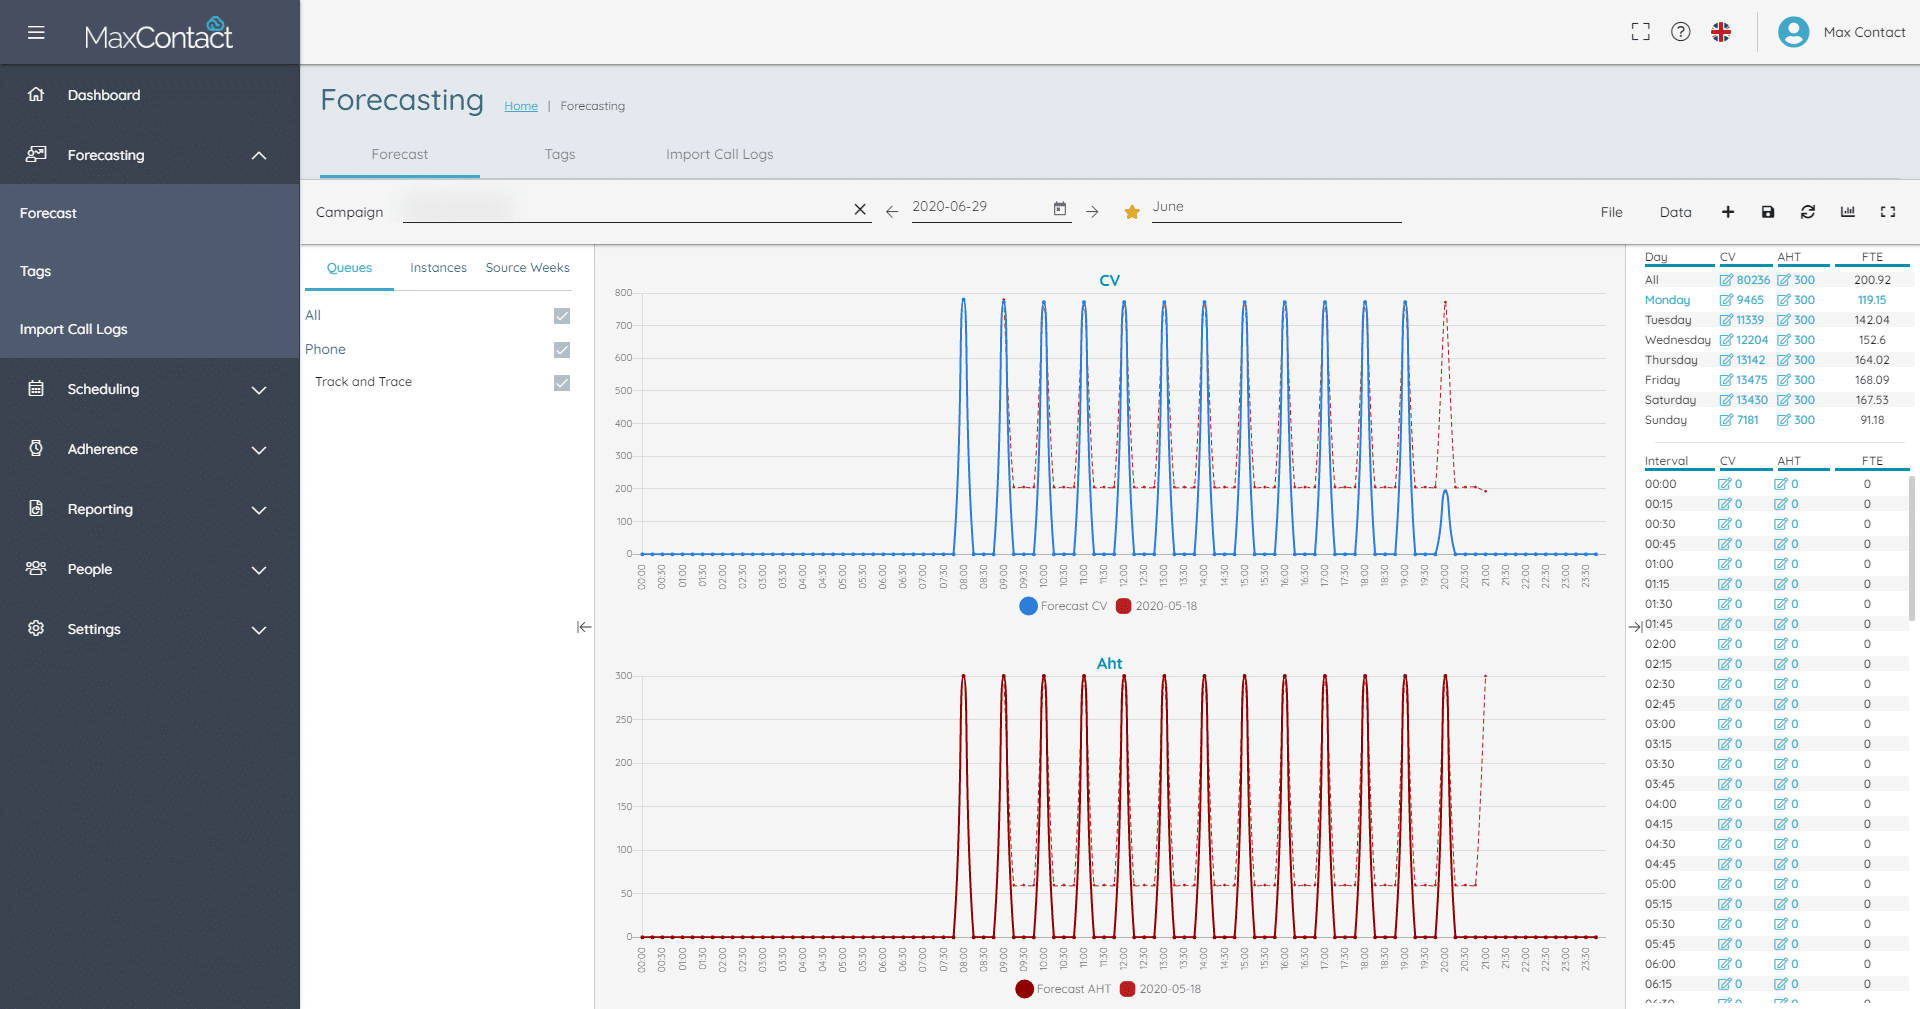Open the Max Contact user avatar
The height and width of the screenshot is (1009, 1920).
click(1793, 32)
